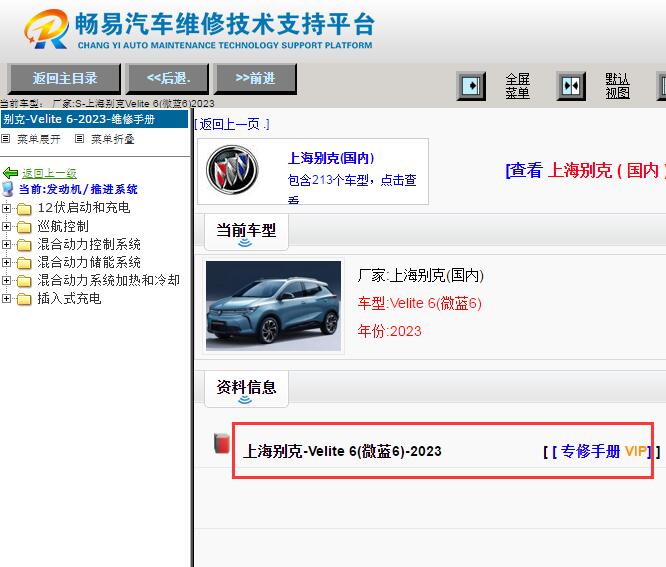Click folder icon of 混合动力控制系统
The width and height of the screenshot is (666, 567).
click(24, 245)
